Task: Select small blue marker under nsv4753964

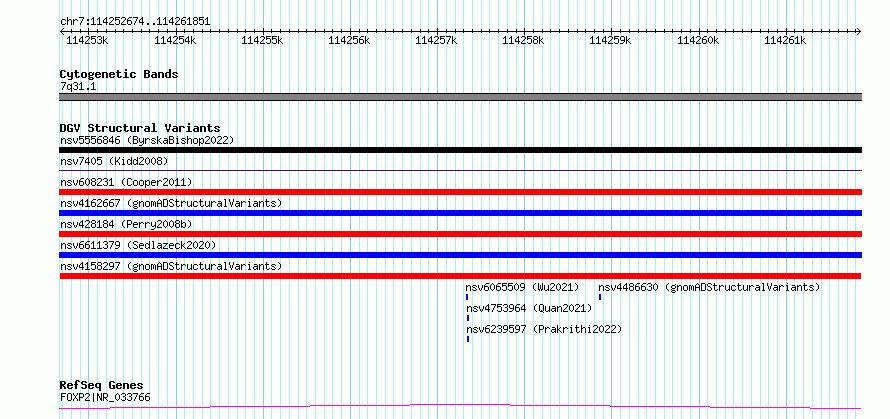Action: pyautogui.click(x=468, y=318)
